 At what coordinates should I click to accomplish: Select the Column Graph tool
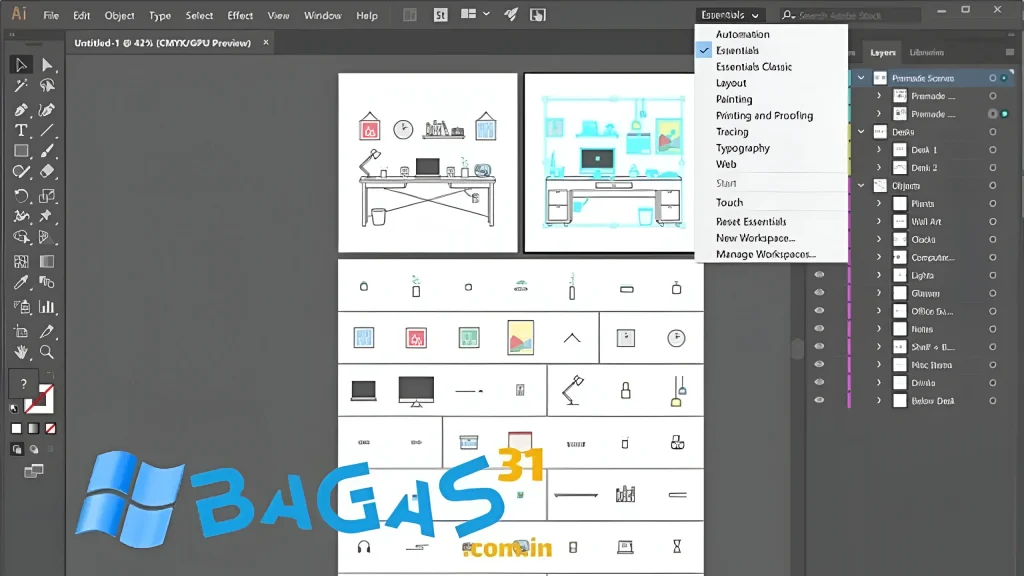(46, 306)
